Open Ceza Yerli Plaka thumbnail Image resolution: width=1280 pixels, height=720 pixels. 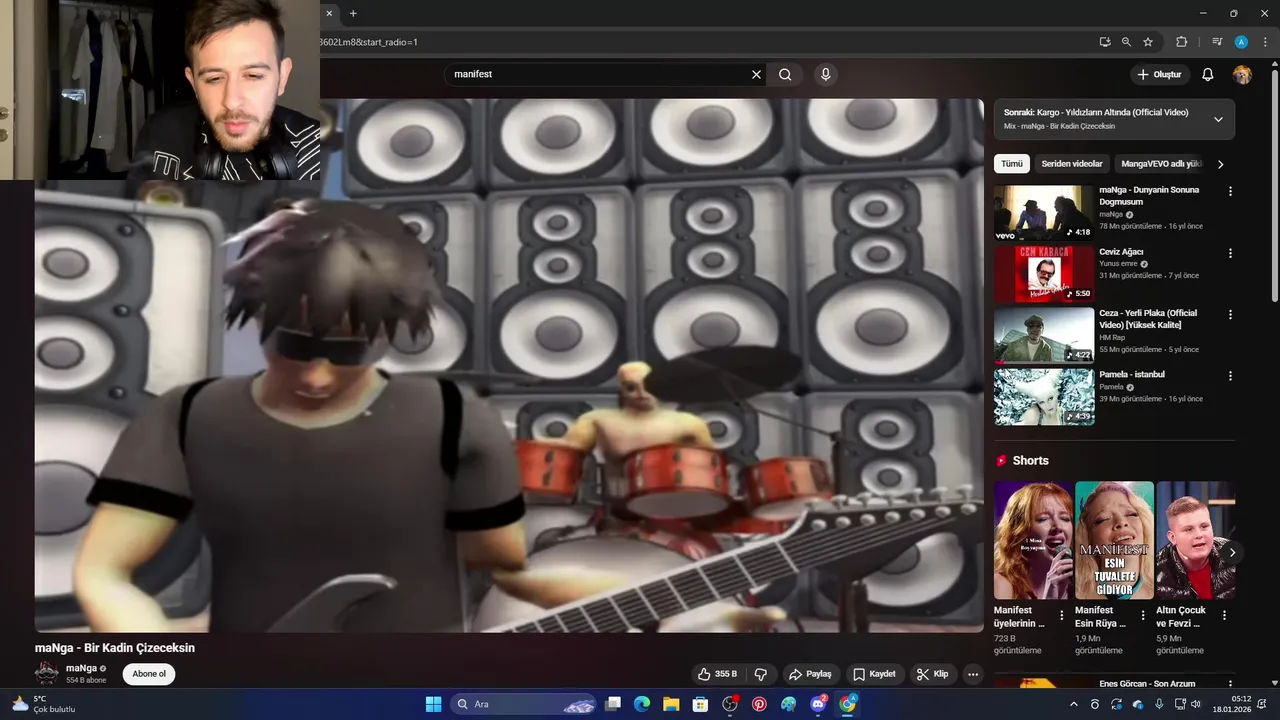point(1044,335)
